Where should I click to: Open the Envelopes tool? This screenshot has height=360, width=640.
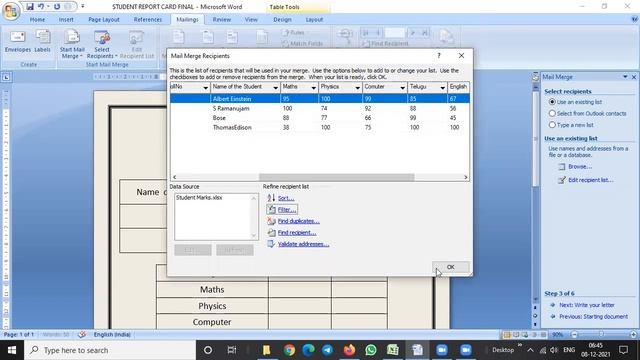18,41
